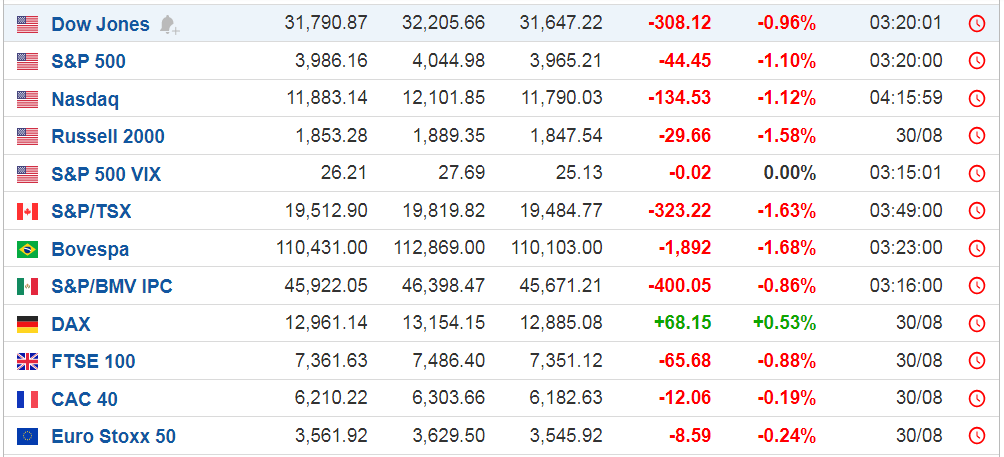The width and height of the screenshot is (1004, 457).
Task: Go to the FTSE 100 page
Action: (x=93, y=362)
